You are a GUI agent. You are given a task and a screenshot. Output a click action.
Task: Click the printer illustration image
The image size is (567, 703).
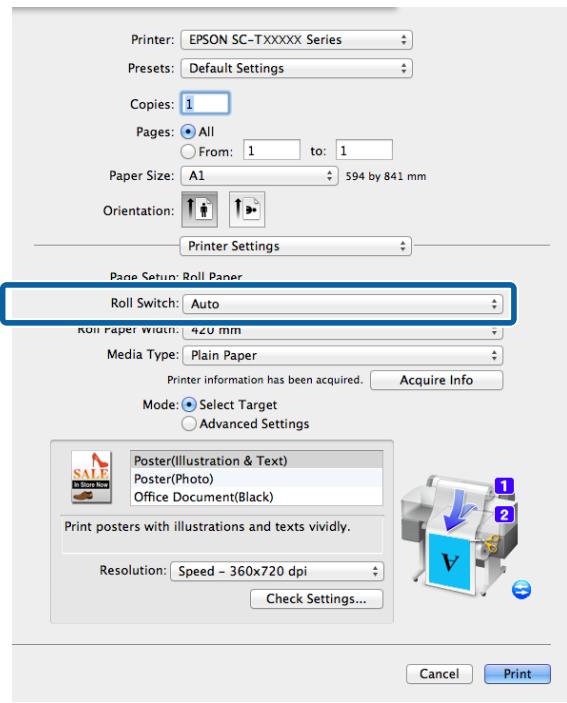(x=459, y=535)
